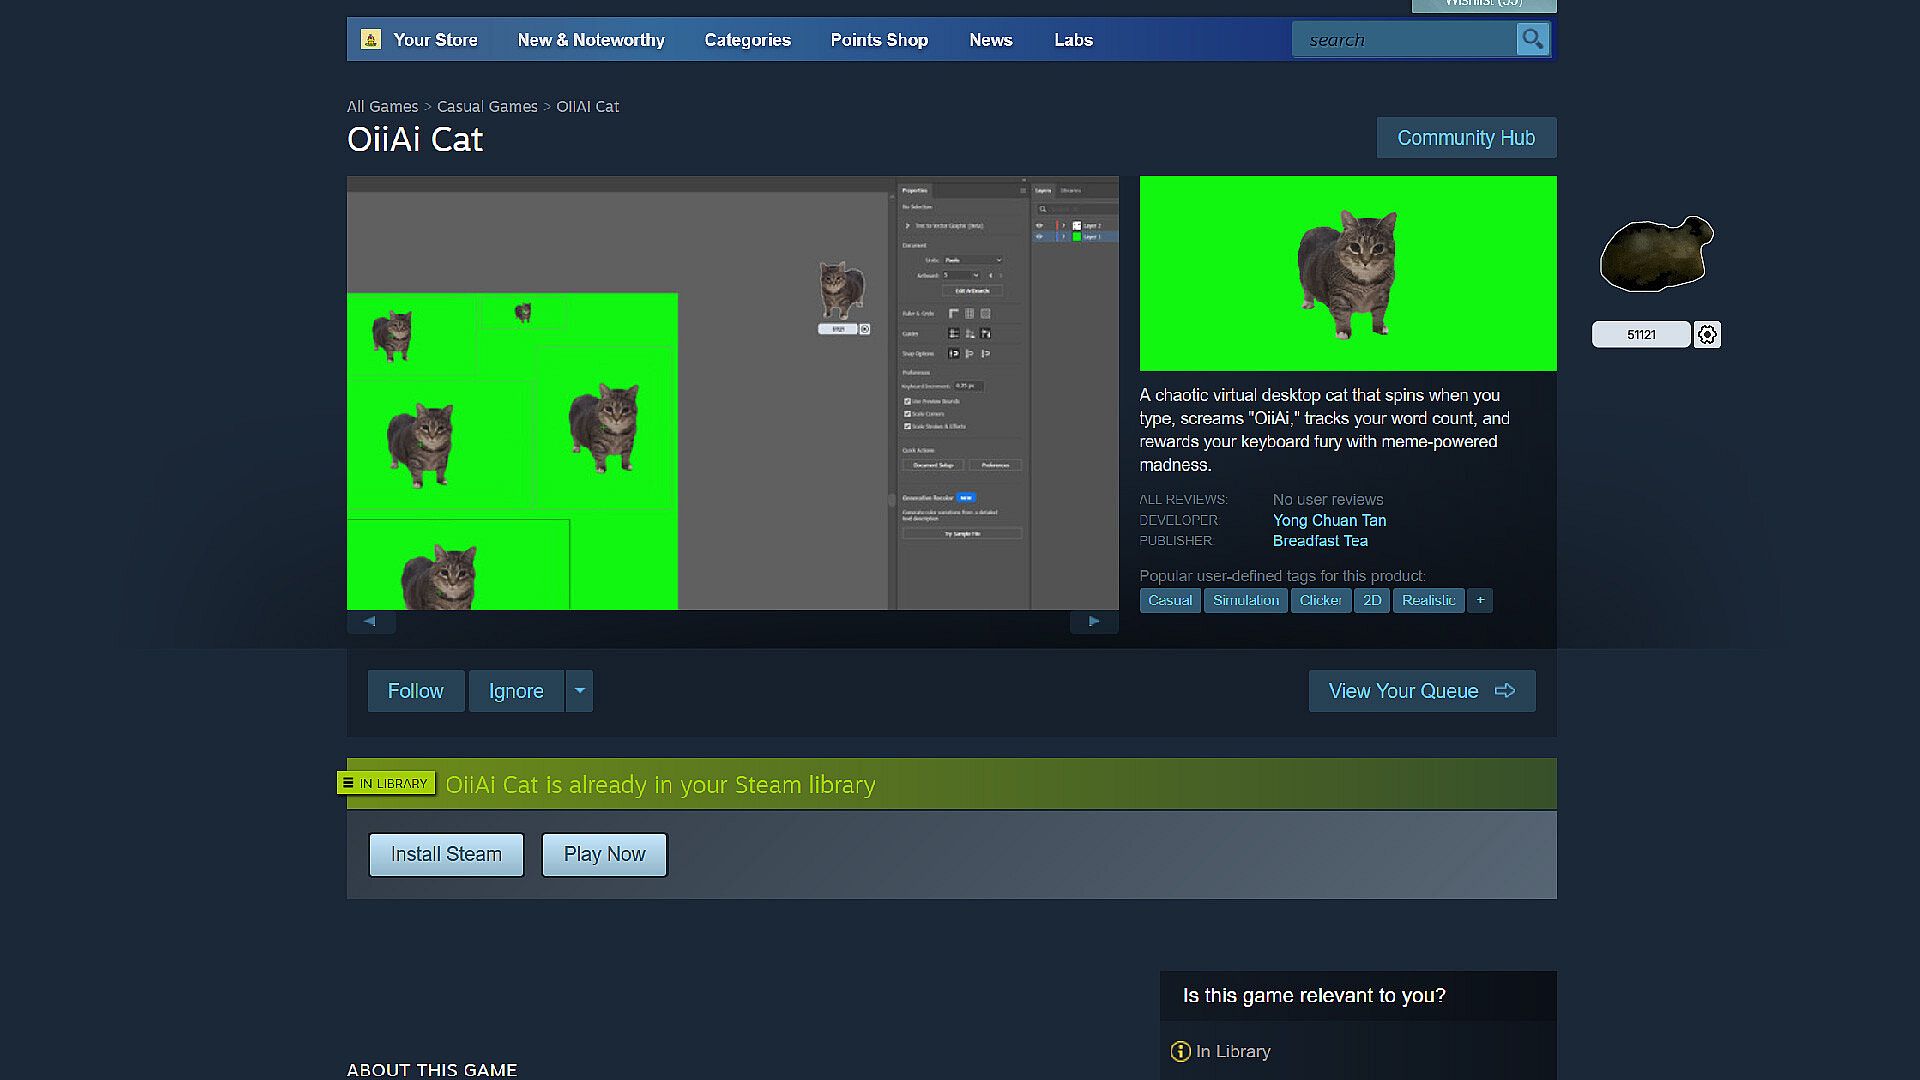Click the Install Steam button
1920x1080 pixels.
pyautogui.click(x=446, y=855)
